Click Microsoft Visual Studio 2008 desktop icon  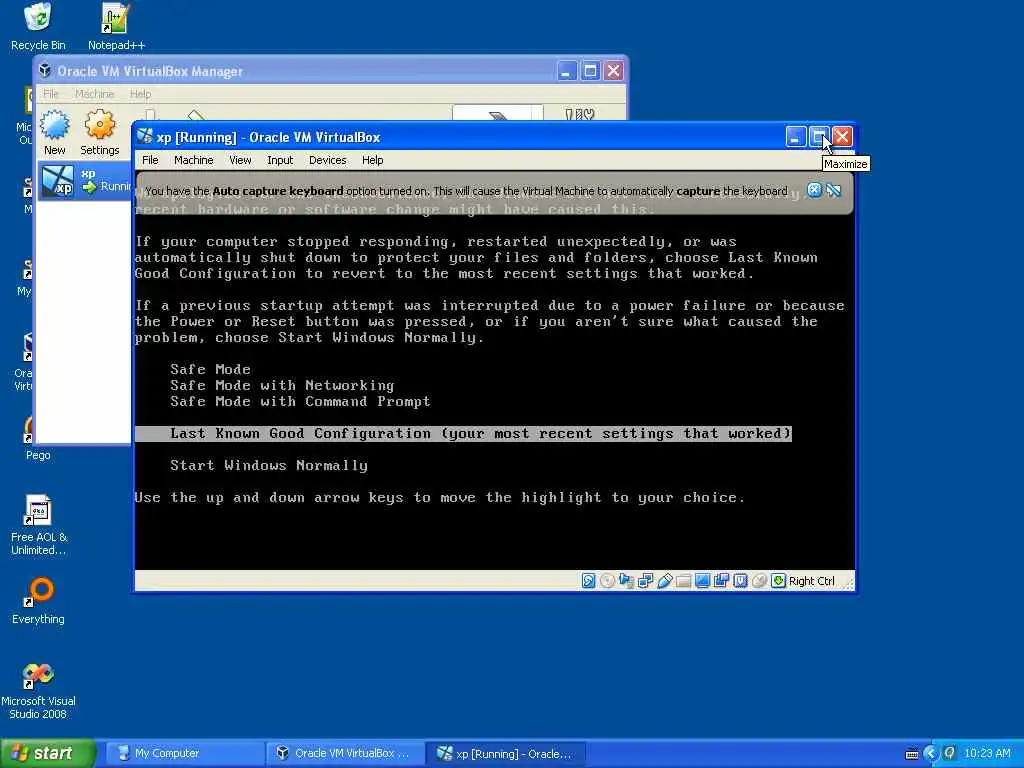(x=38, y=691)
